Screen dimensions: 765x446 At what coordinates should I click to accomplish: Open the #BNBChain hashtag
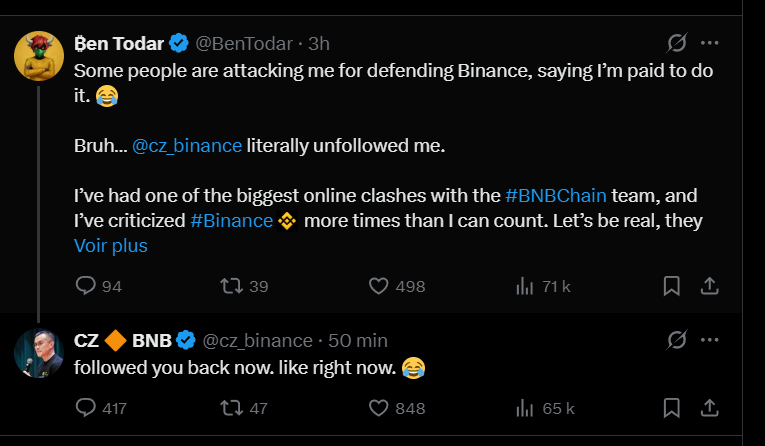553,195
